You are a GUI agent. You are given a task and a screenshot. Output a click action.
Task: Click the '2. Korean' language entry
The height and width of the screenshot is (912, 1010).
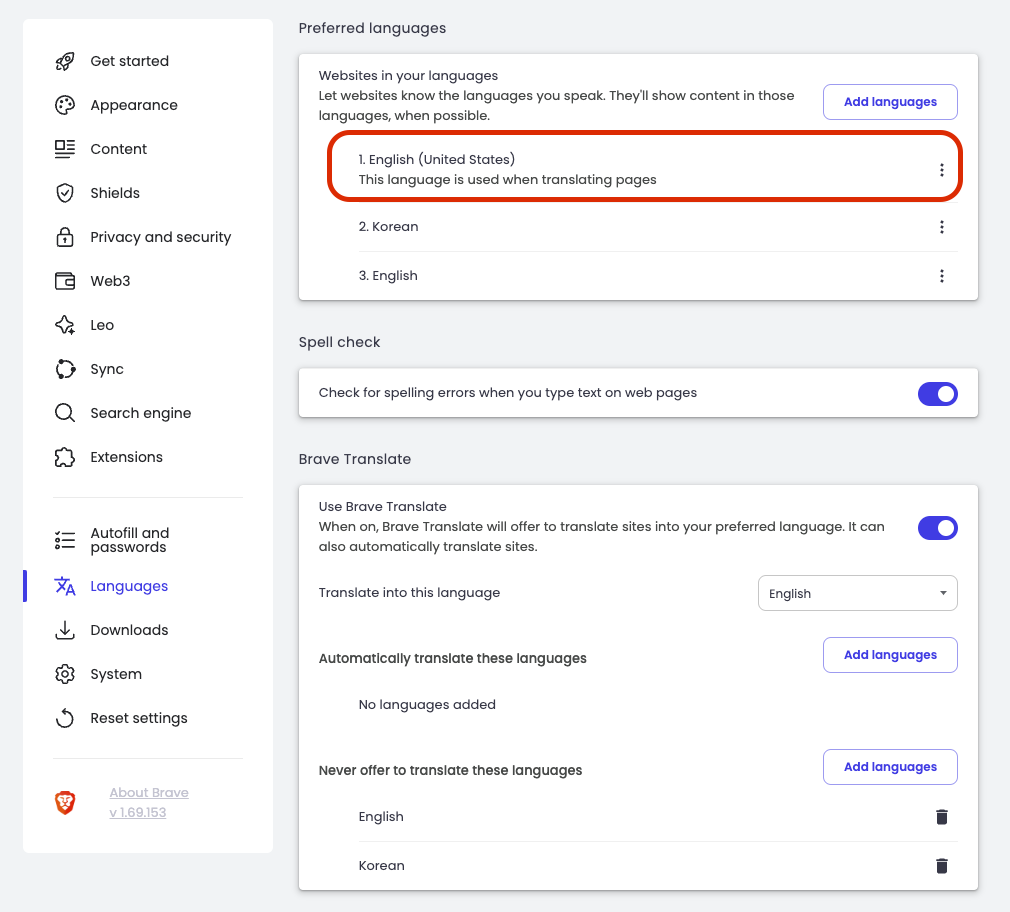[x=388, y=227]
